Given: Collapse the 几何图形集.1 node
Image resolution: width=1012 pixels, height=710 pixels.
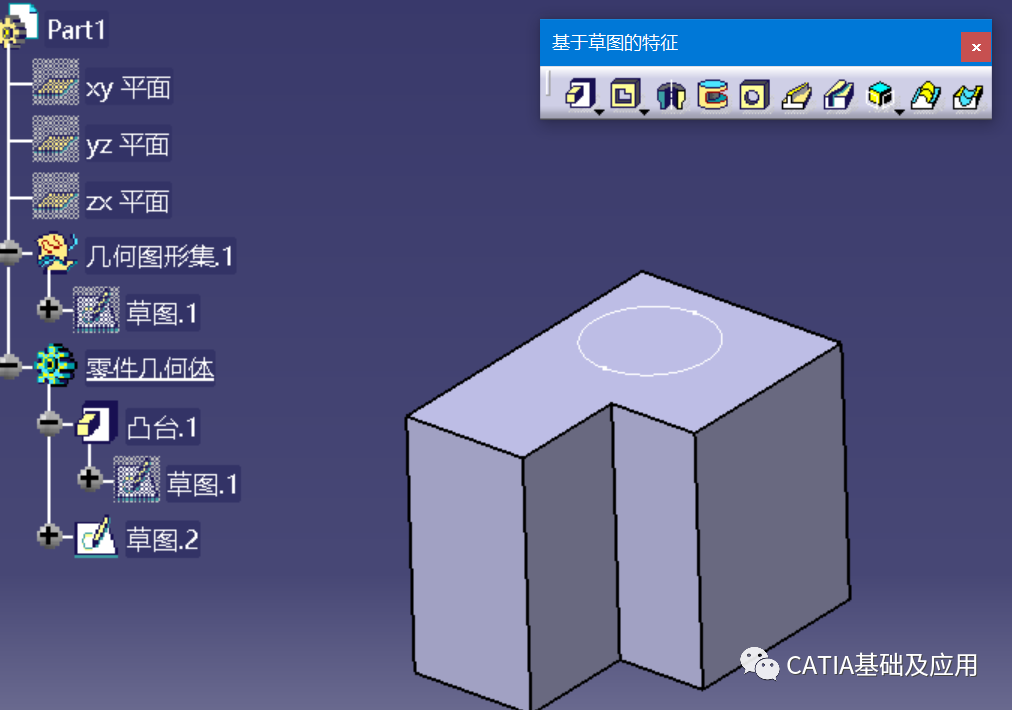Looking at the screenshot, I should point(10,252).
